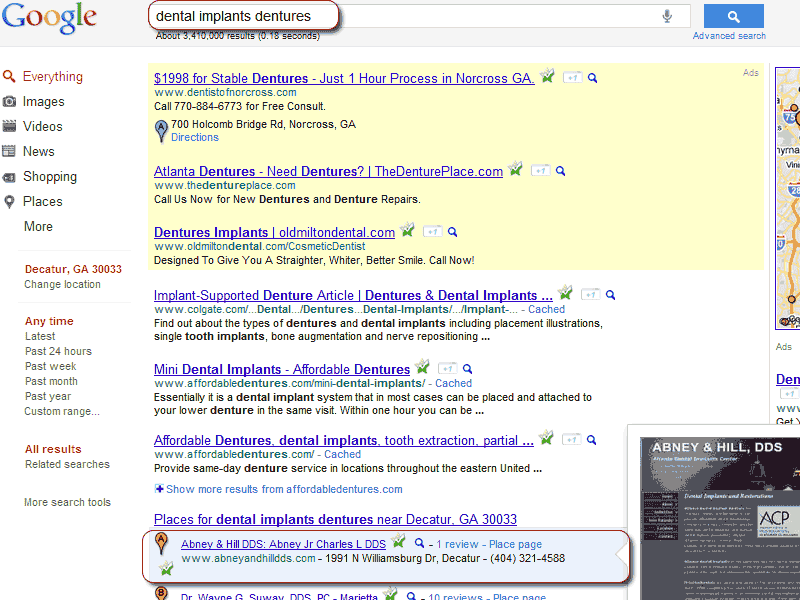Image resolution: width=800 pixels, height=600 pixels.
Task: Filter results by Past year
Action: [47, 396]
